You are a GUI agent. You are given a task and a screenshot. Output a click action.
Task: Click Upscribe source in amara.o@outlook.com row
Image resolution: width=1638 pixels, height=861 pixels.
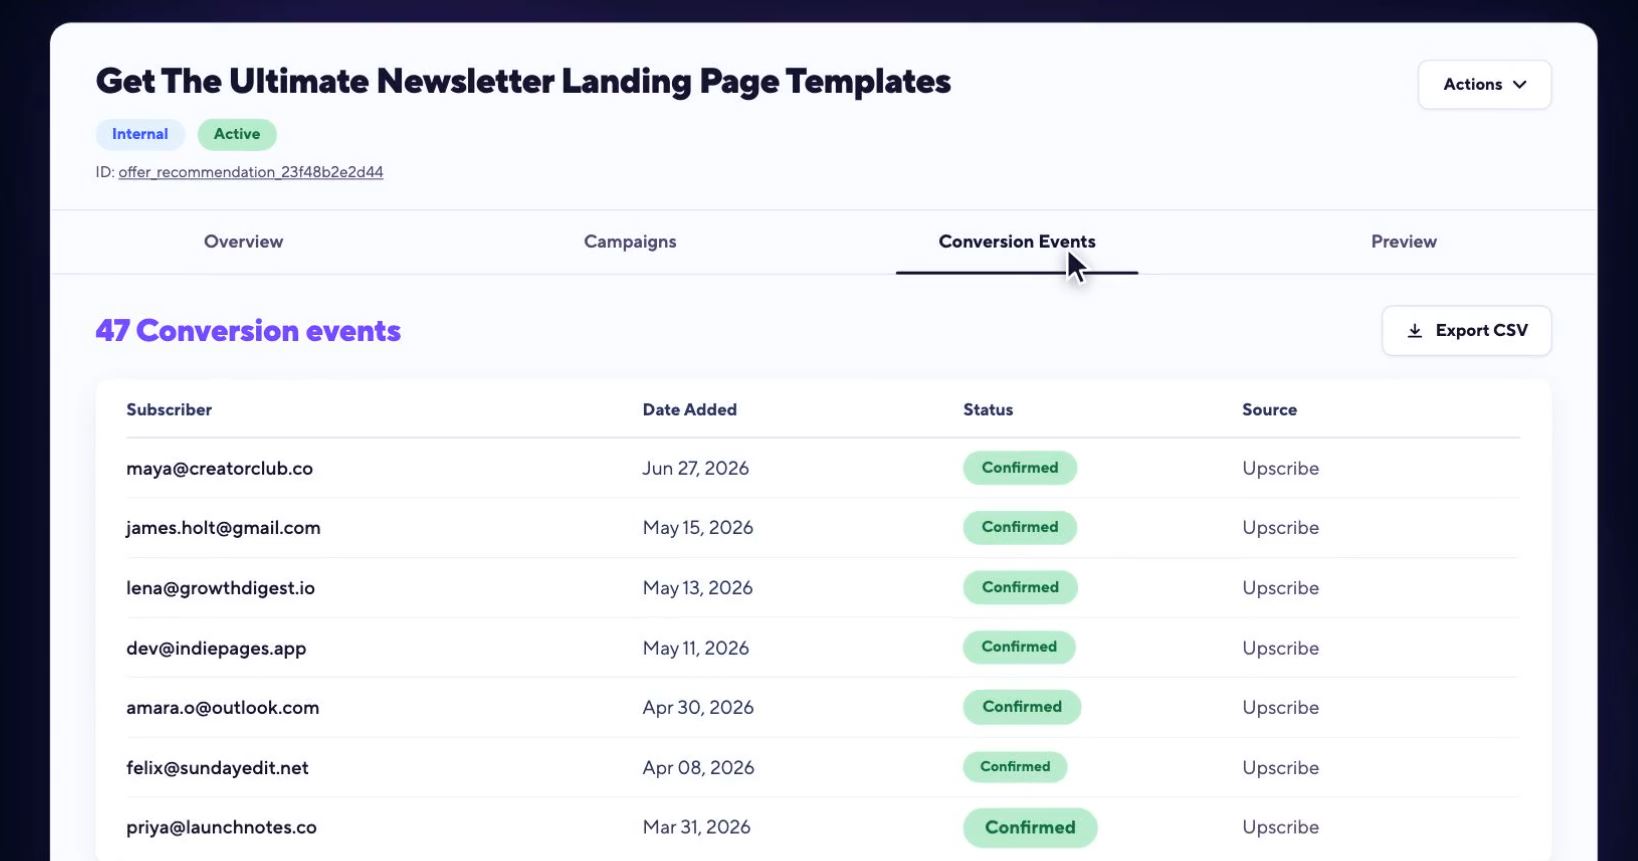pyautogui.click(x=1280, y=708)
